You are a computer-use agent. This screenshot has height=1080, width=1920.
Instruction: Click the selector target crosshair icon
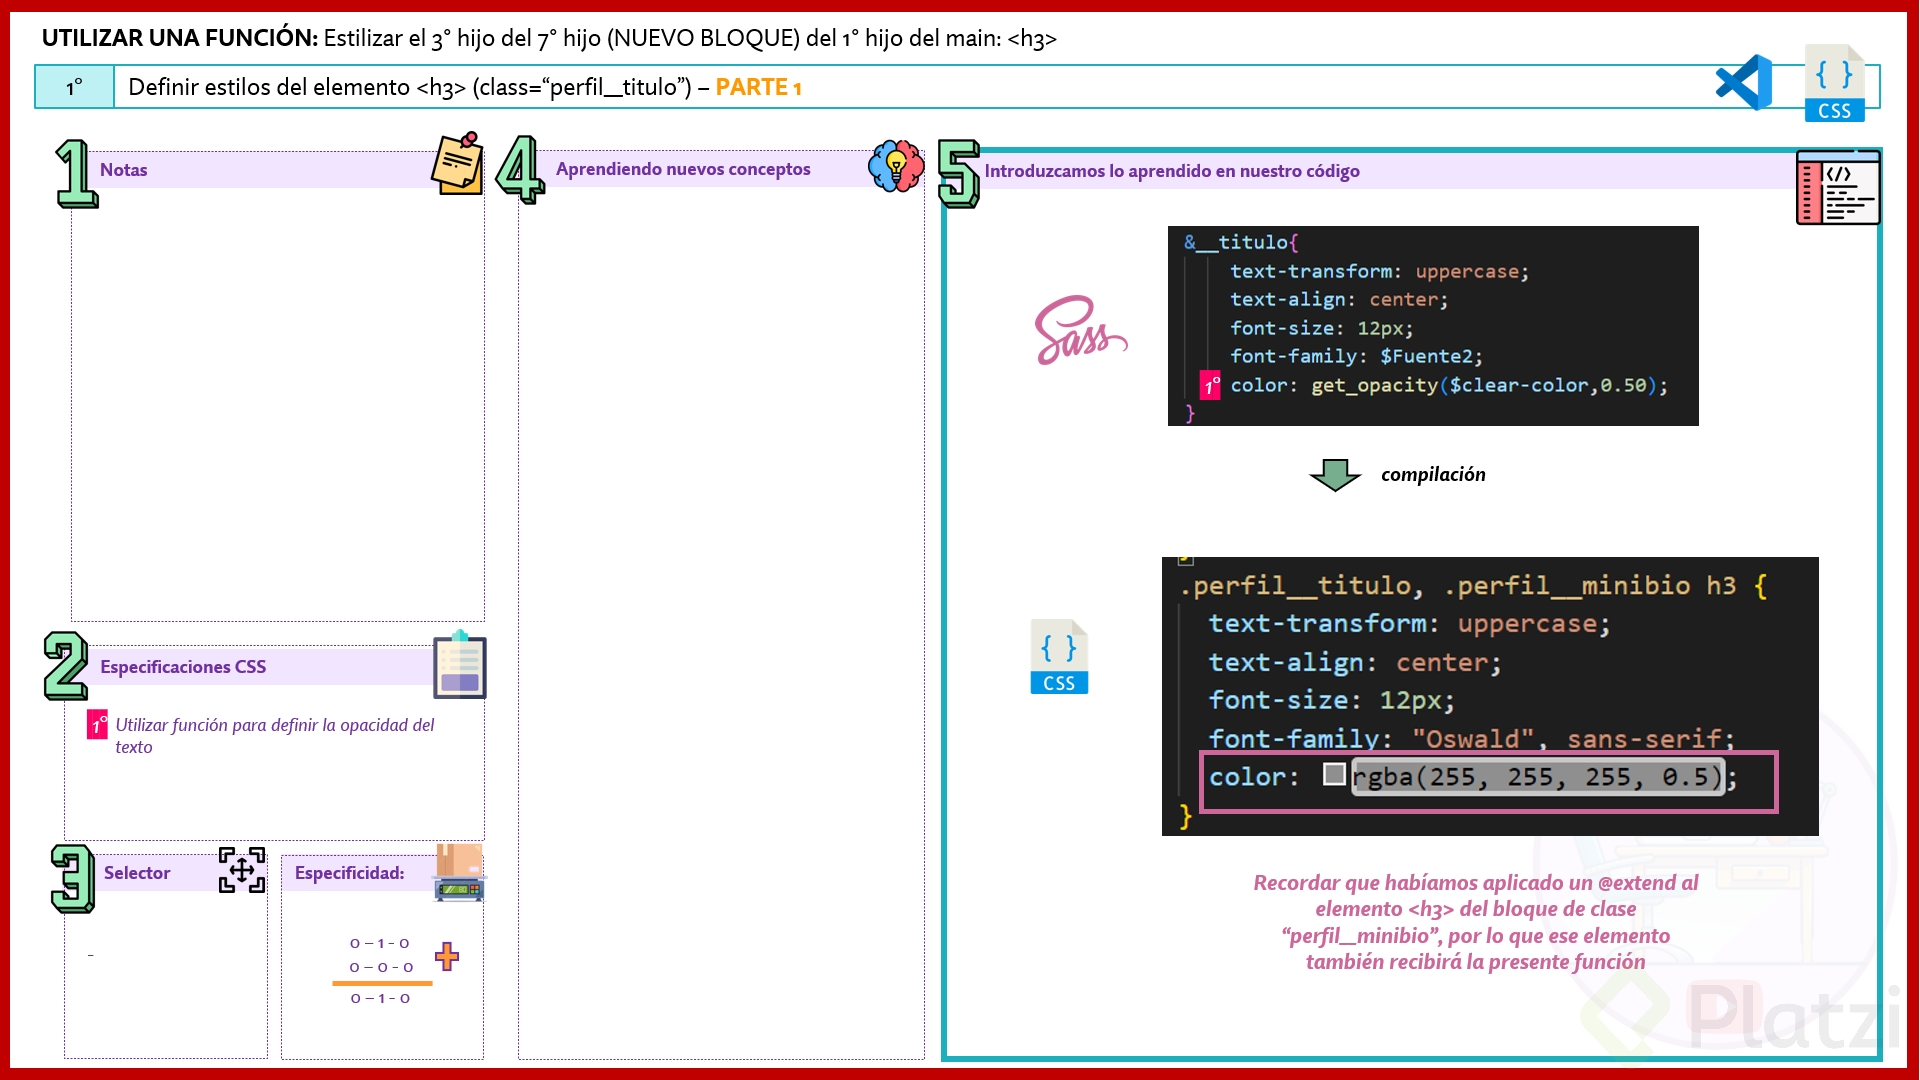[242, 870]
